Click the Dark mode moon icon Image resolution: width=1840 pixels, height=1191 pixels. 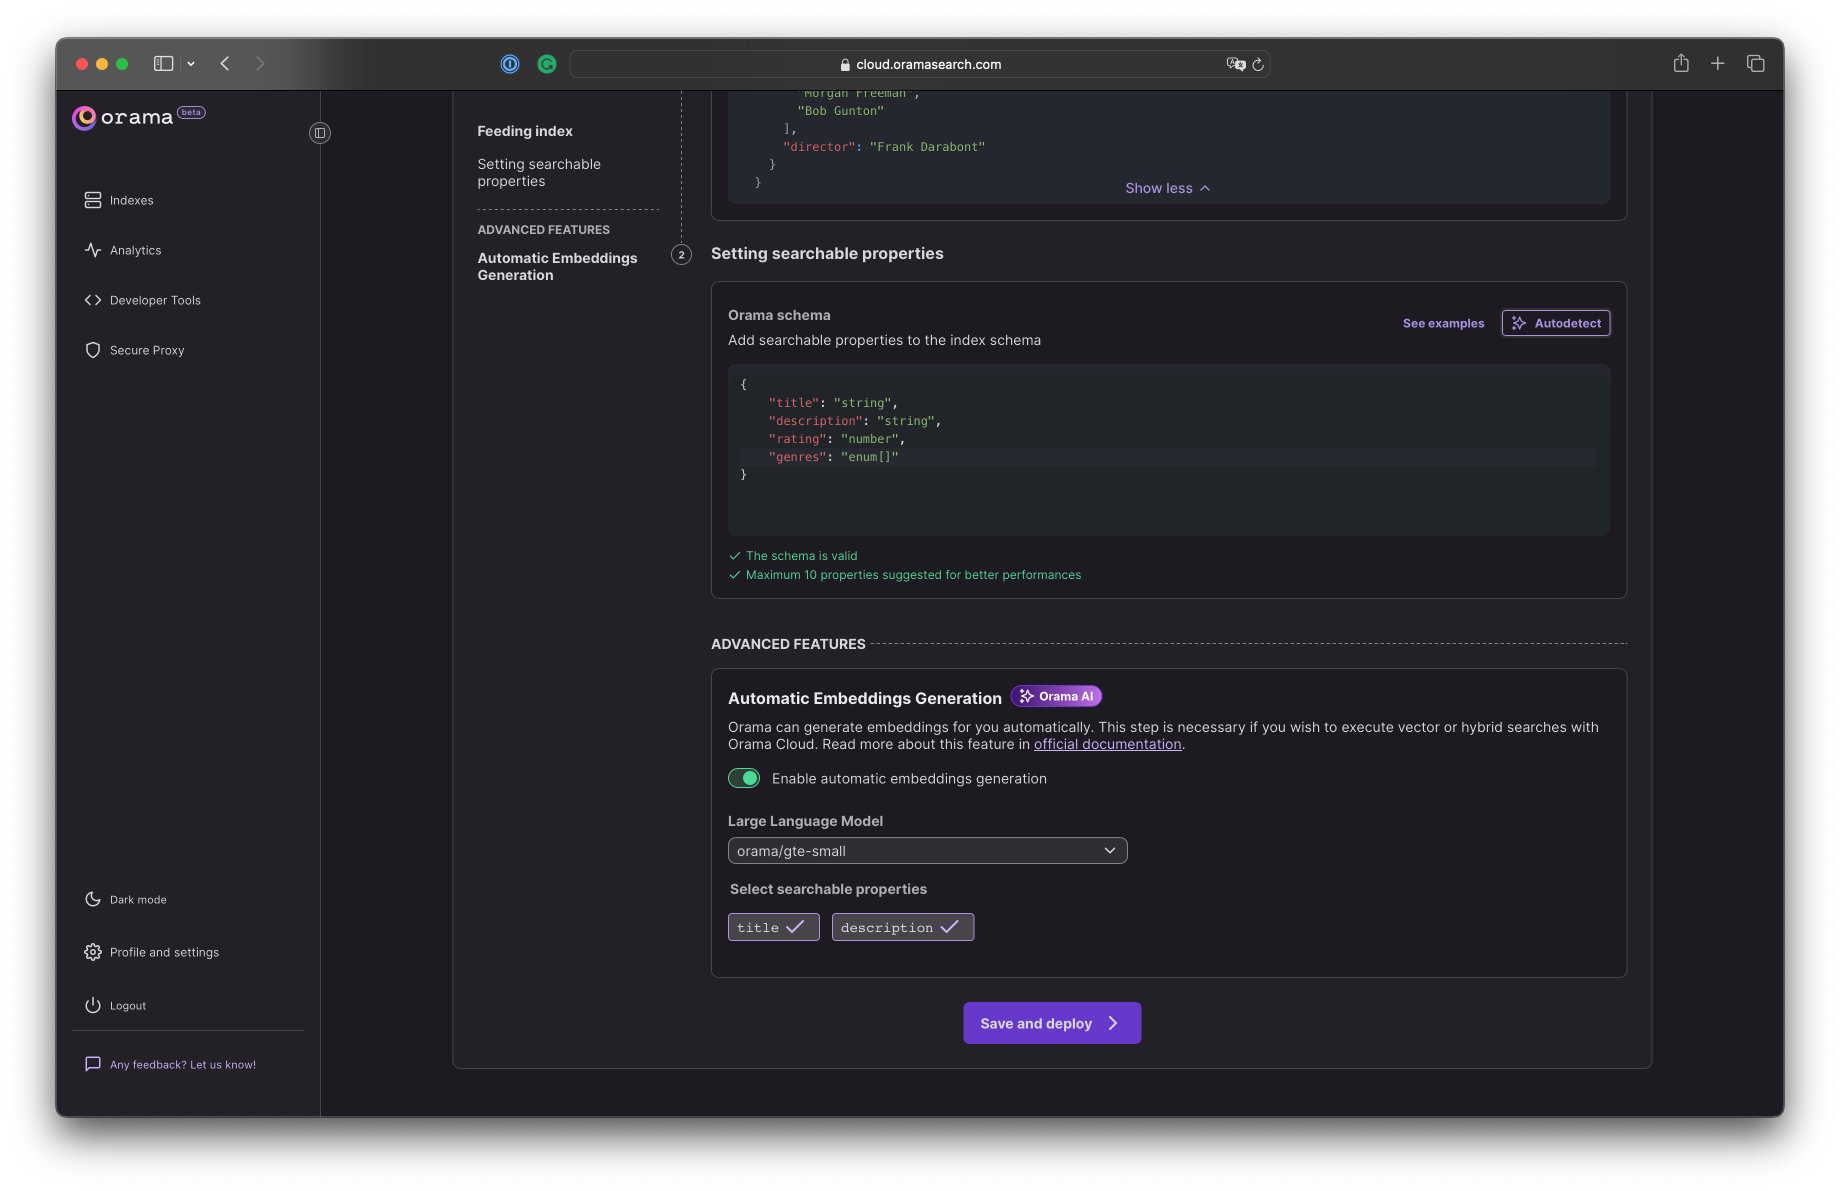93,899
